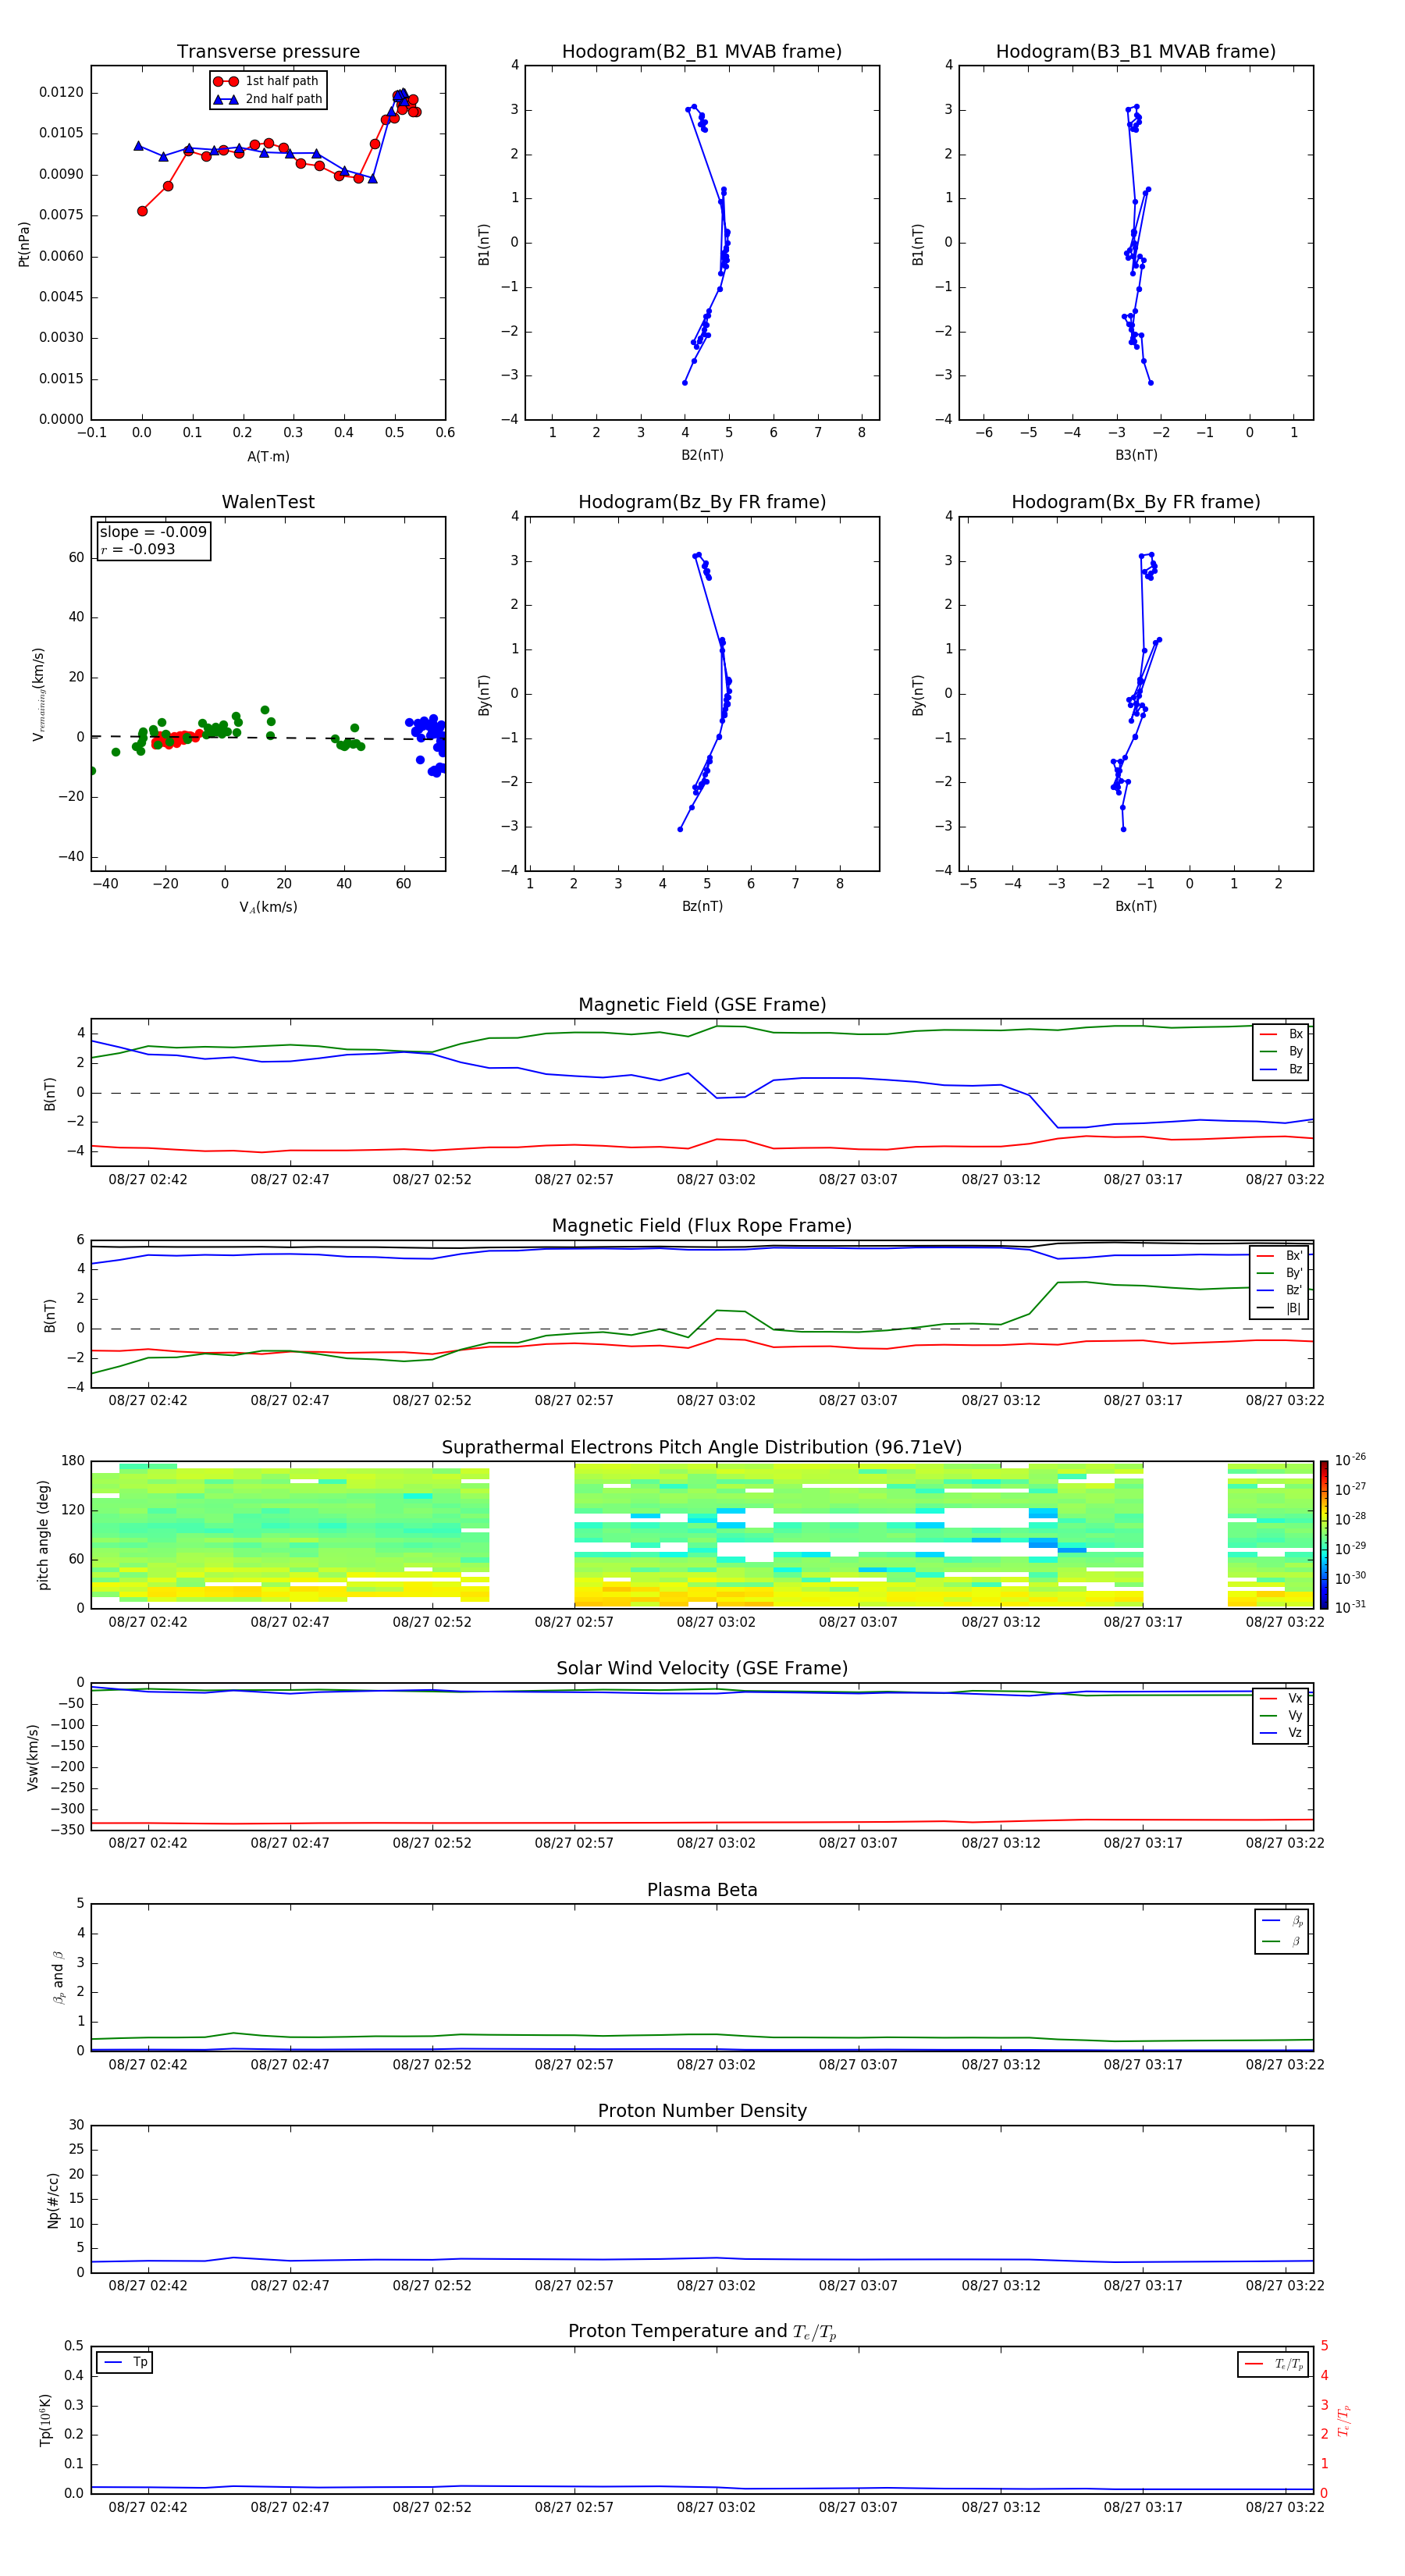
Task: Click the 'V_A(km/s)' x-axis label
Action: (268, 907)
